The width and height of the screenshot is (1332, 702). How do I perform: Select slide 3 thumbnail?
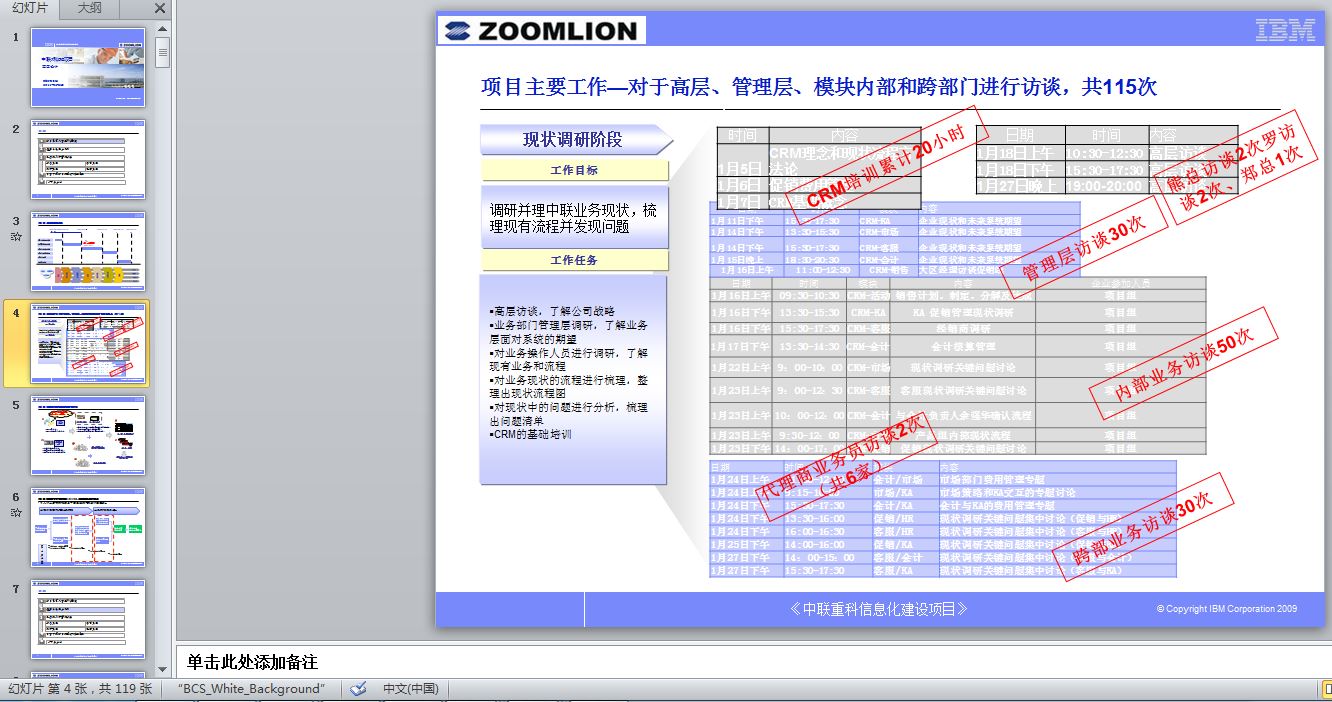click(x=88, y=251)
